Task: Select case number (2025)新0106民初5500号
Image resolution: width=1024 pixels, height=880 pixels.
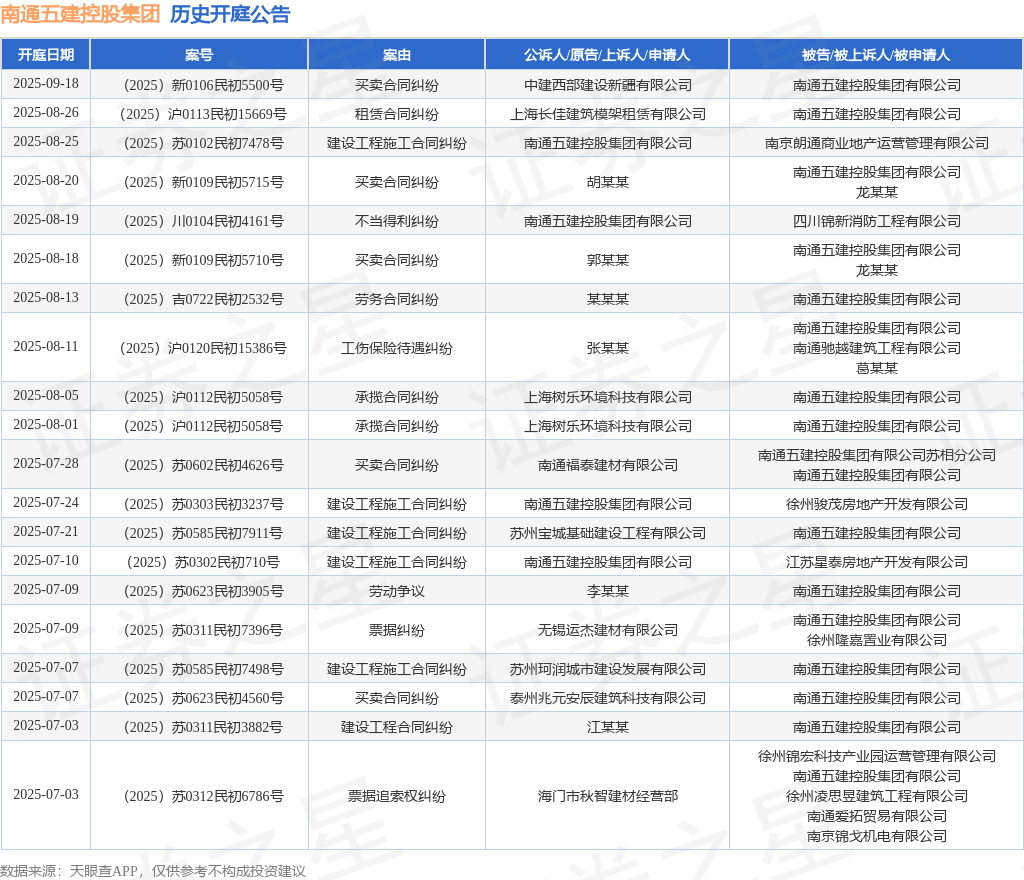Action: (203, 85)
